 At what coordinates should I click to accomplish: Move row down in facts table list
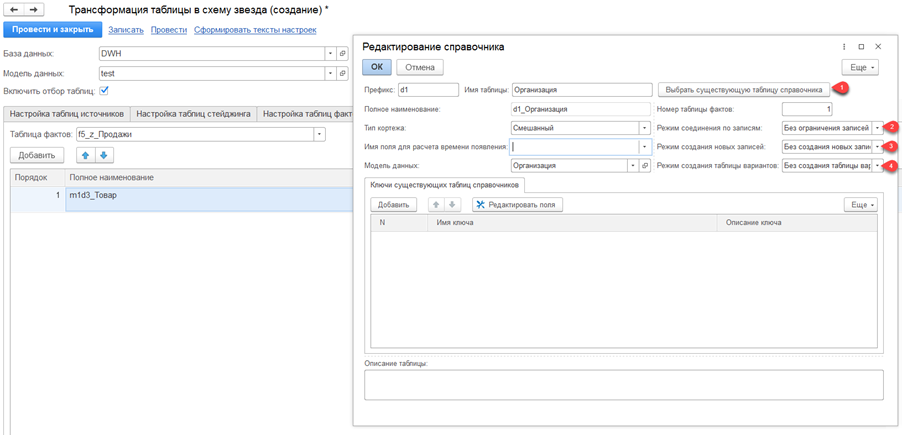[x=105, y=155]
